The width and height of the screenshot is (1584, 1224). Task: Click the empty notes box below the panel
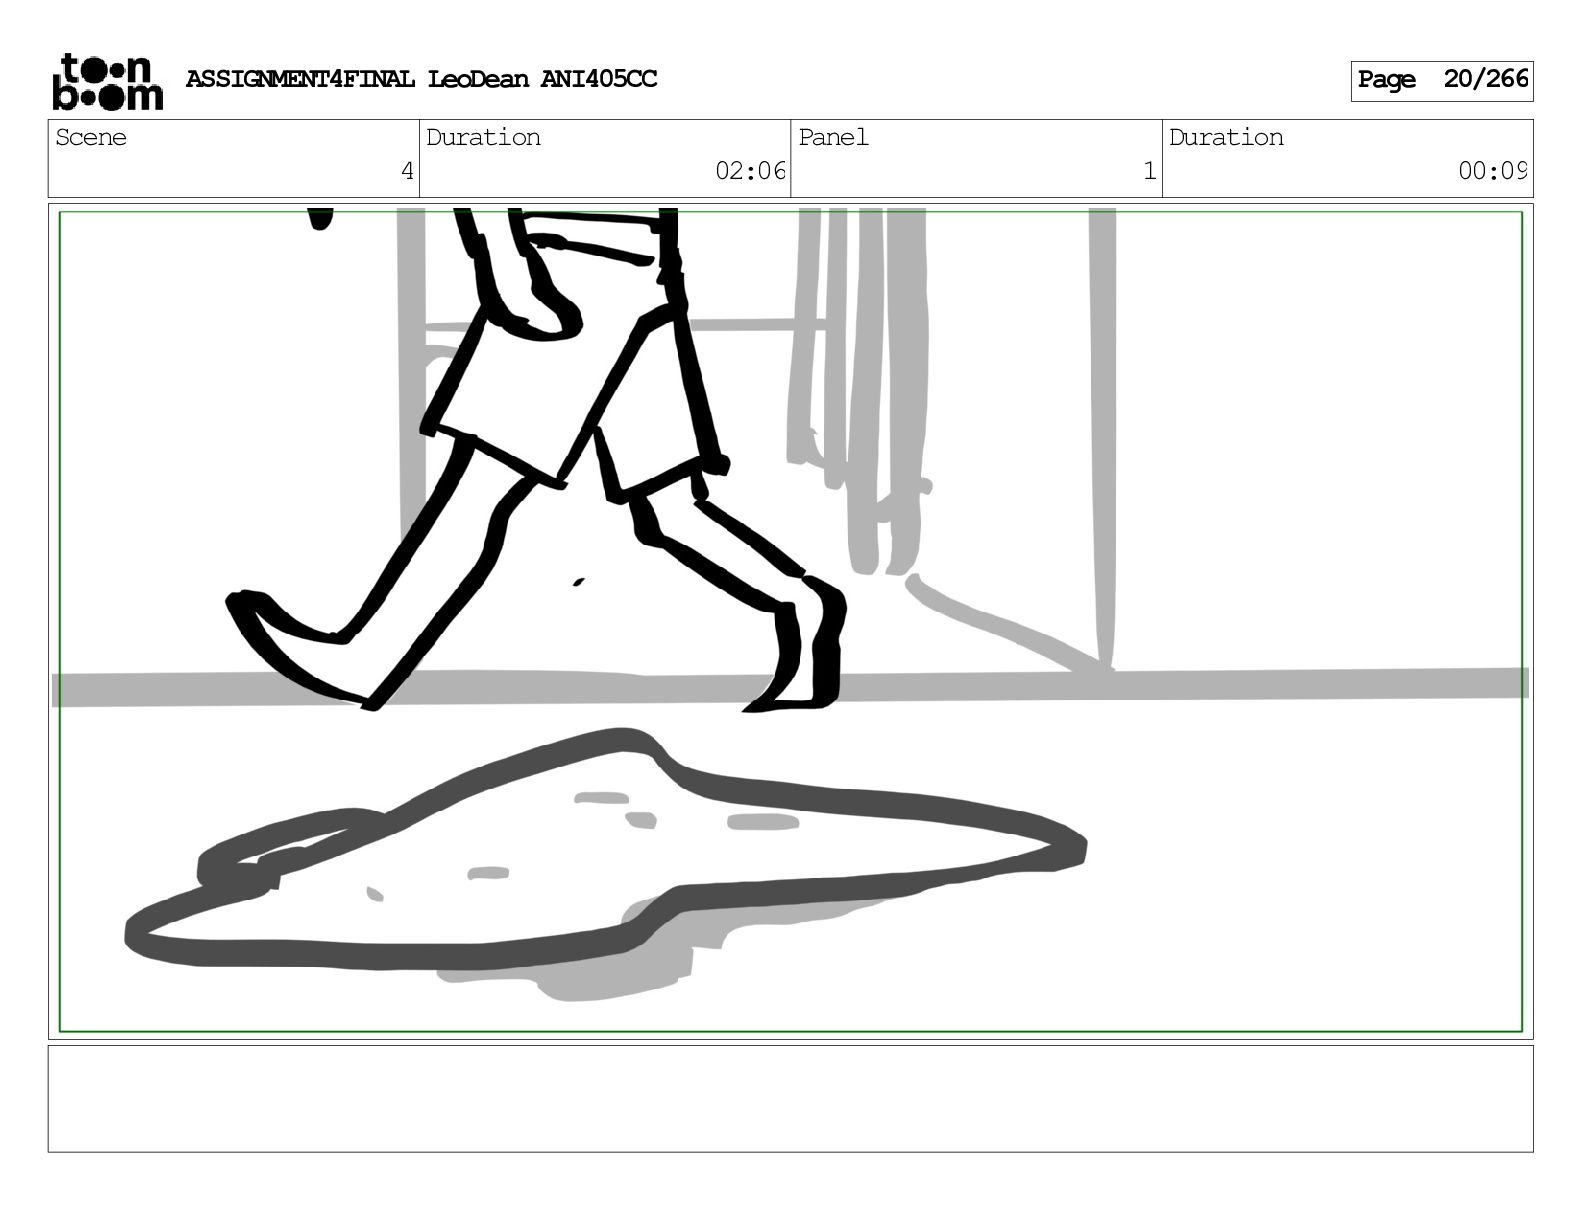(791, 1099)
